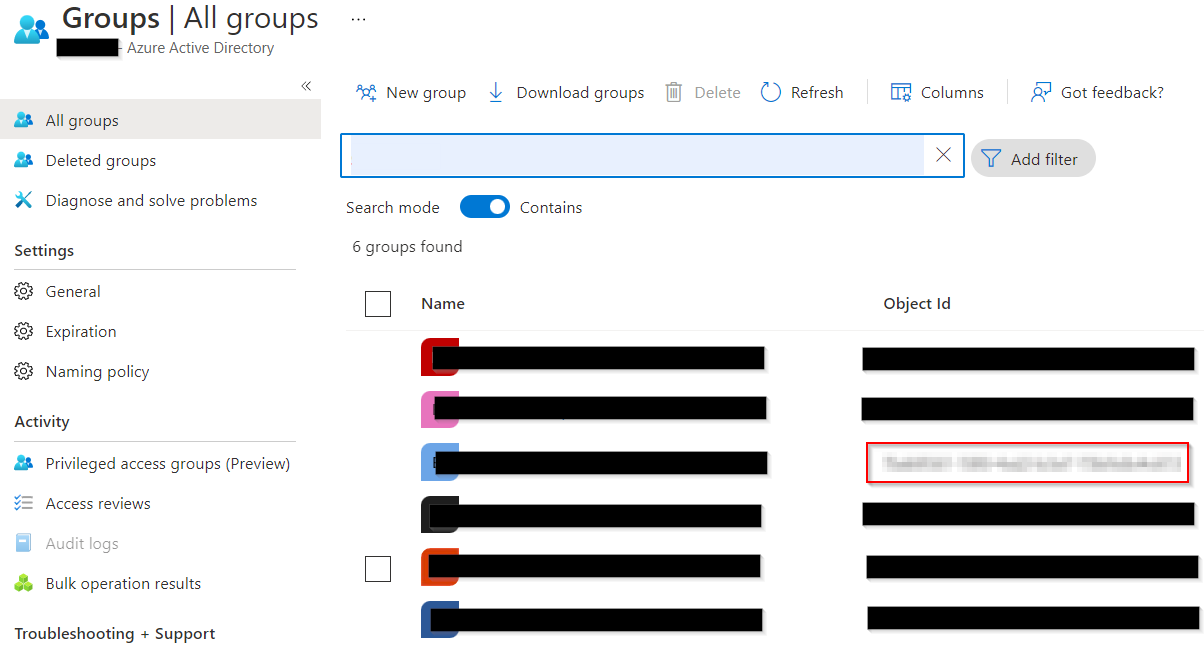
Task: Clear the search box with X
Action: pos(943,155)
